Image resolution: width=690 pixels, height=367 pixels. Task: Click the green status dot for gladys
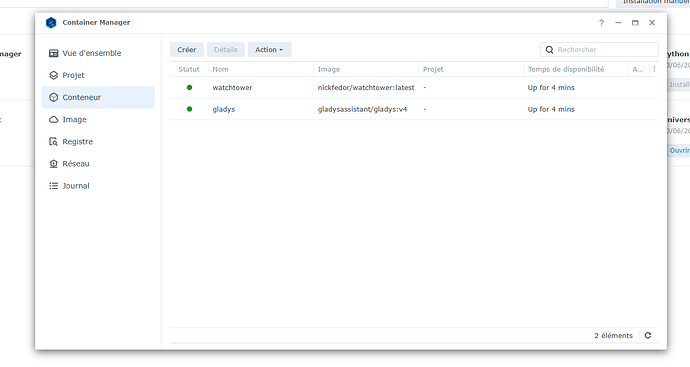tap(190, 109)
